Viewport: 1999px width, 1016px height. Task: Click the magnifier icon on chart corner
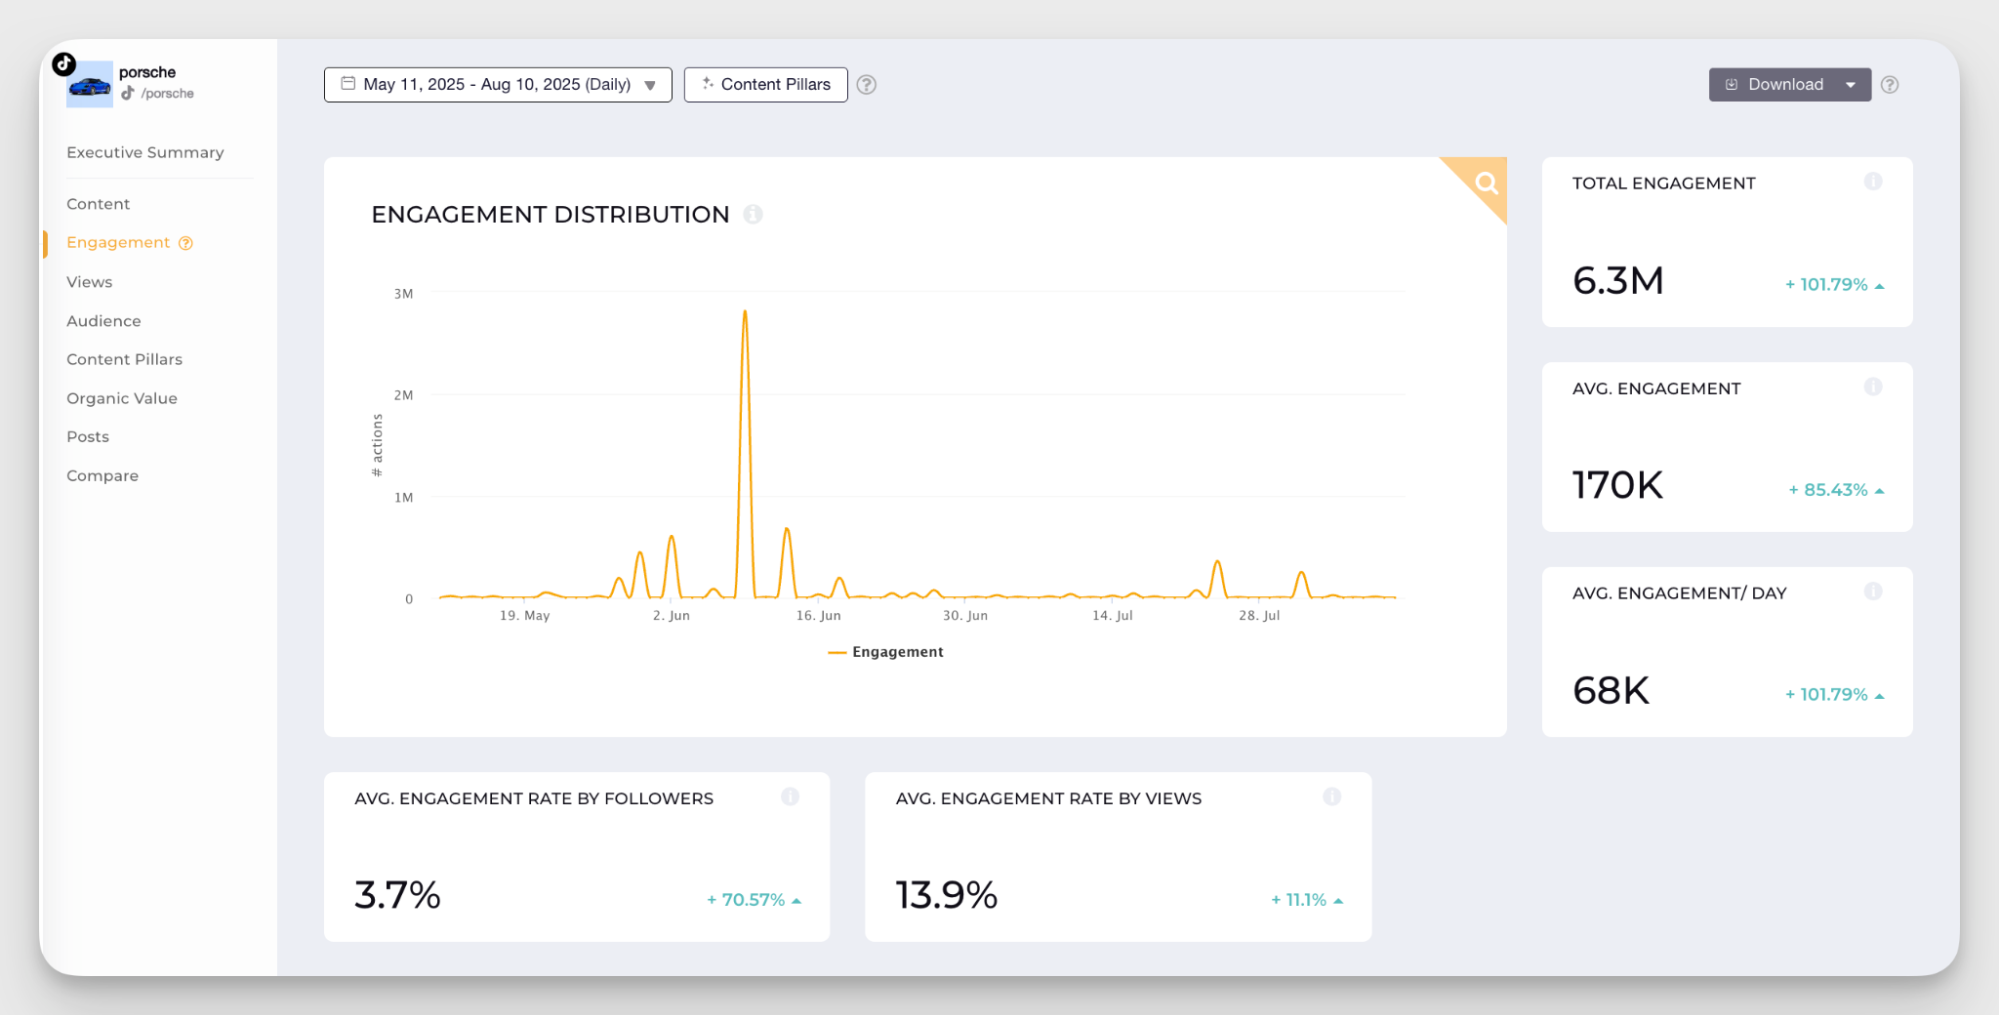1486,183
